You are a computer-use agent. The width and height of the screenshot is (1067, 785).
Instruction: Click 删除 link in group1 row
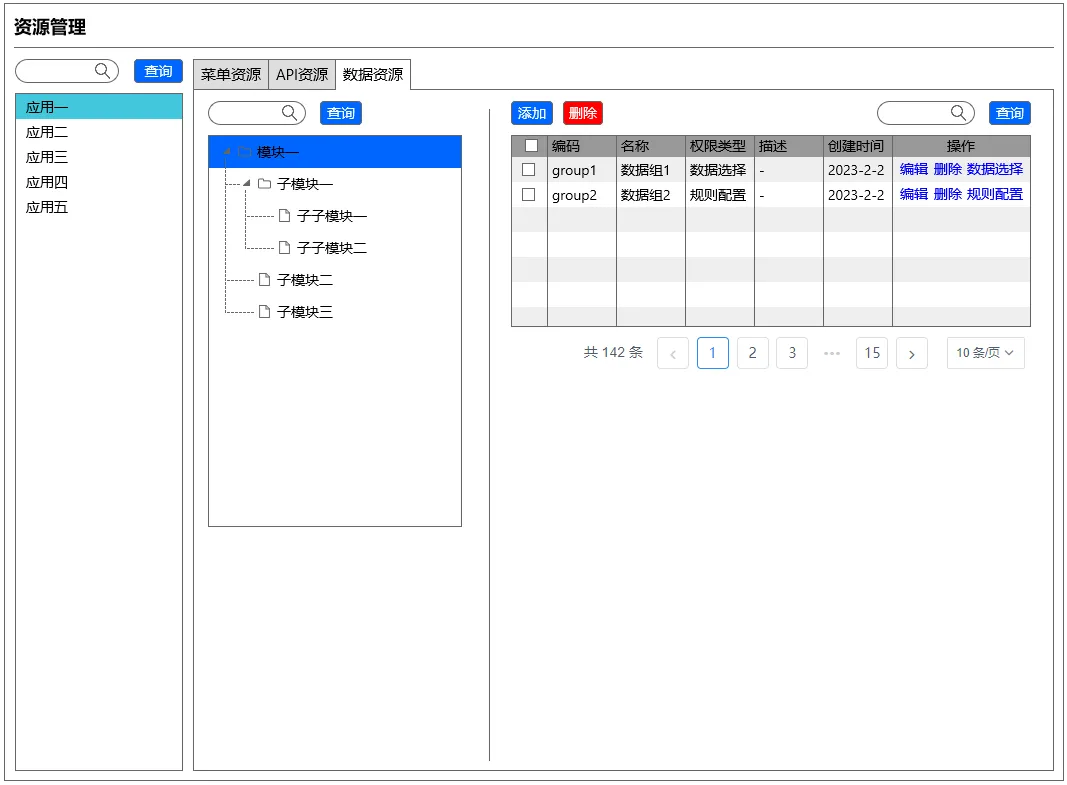click(948, 169)
